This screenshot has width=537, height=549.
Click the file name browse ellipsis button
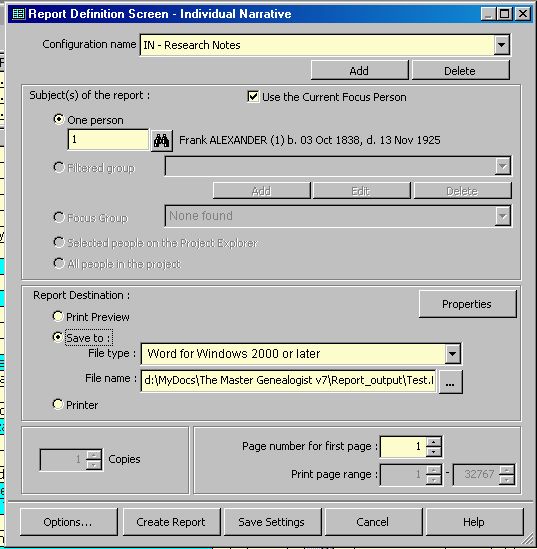[451, 382]
